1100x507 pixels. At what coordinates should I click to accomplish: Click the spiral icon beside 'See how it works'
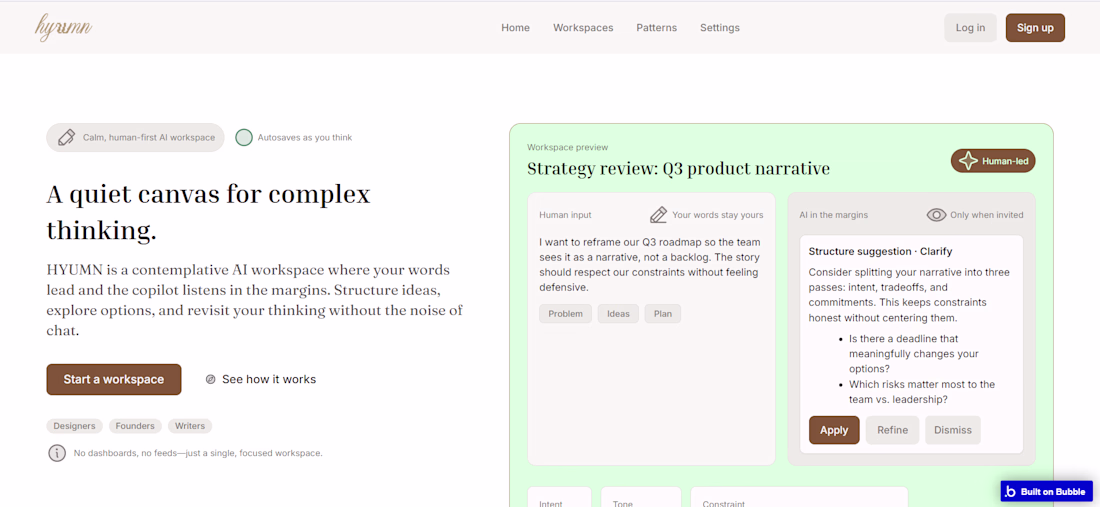211,380
